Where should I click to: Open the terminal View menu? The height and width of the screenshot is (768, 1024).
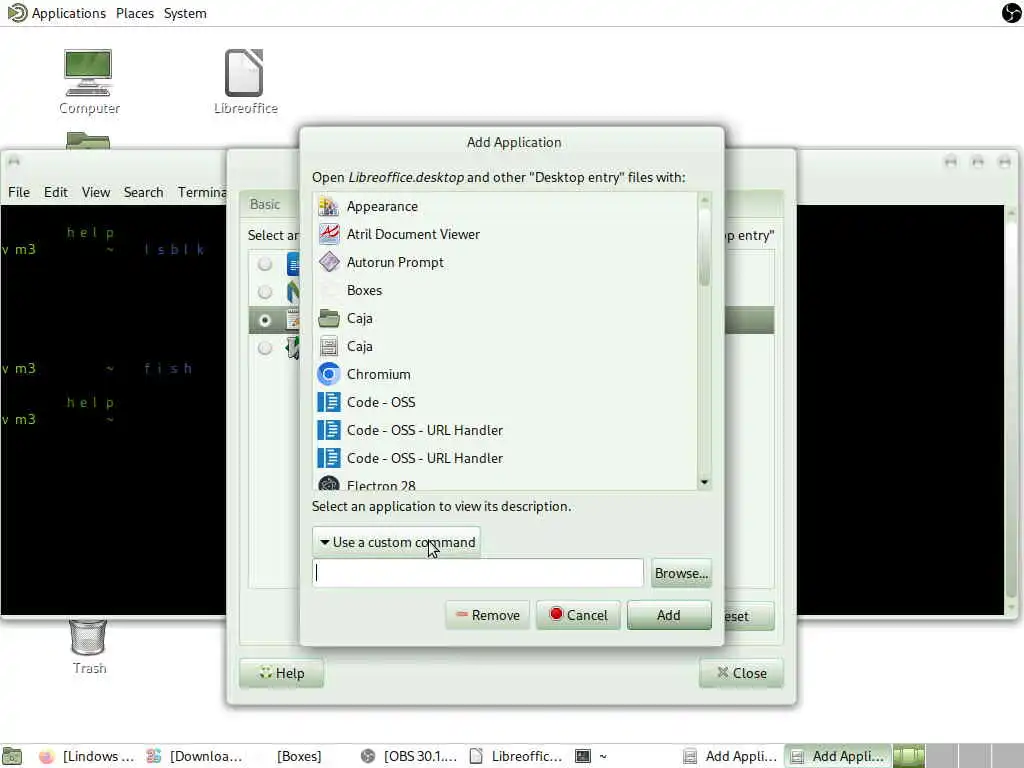(95, 192)
